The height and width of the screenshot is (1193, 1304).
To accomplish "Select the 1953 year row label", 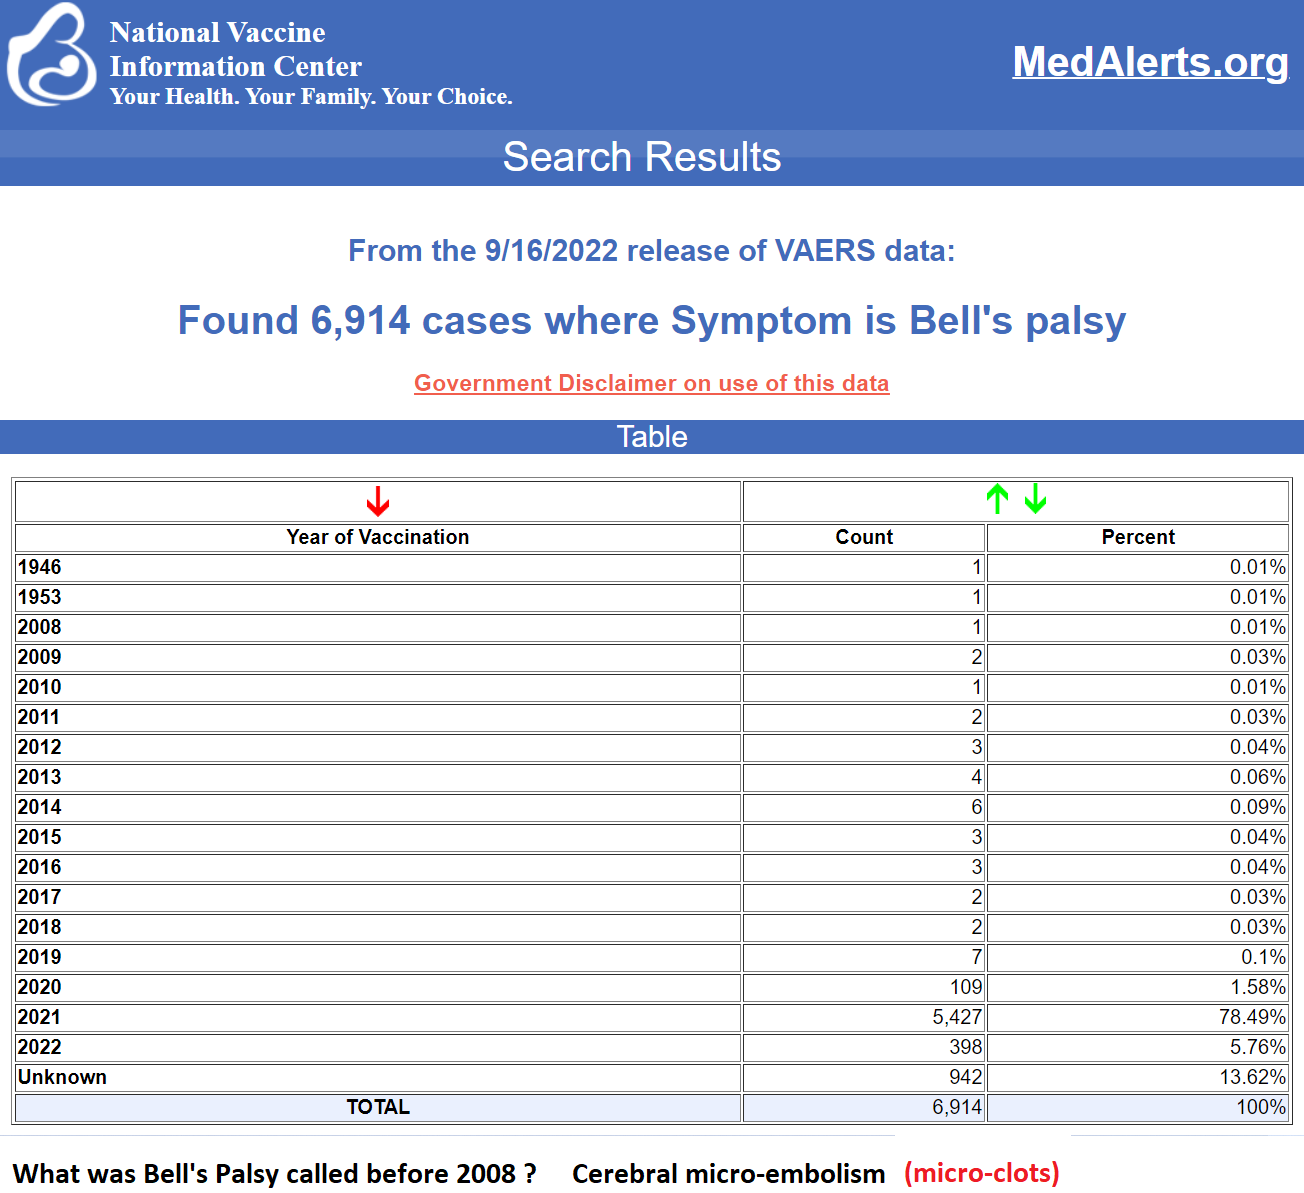I will coord(39,597).
